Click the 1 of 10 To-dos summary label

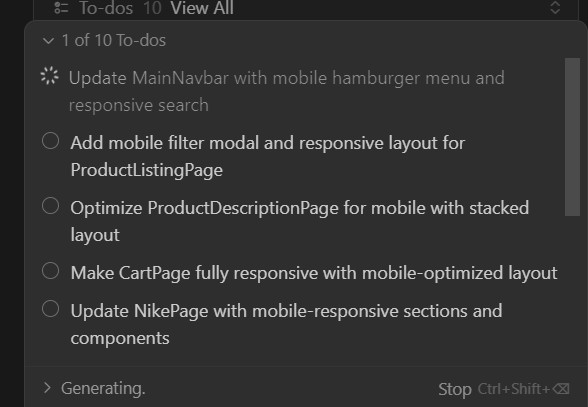tap(114, 40)
